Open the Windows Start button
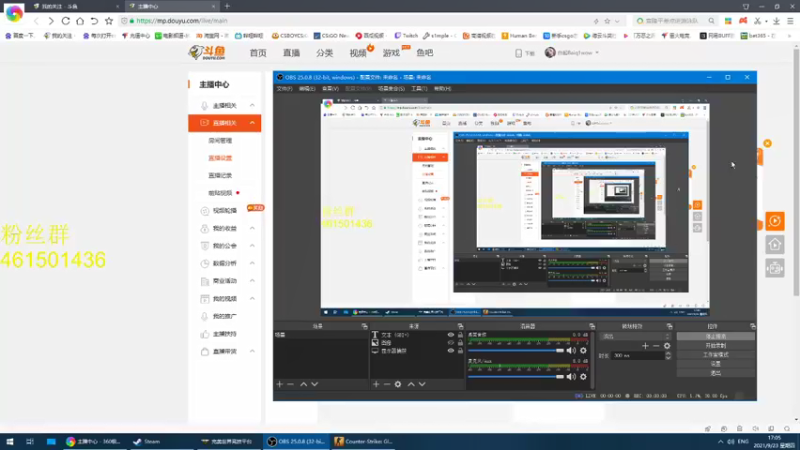Screen dimensions: 800x450 pyautogui.click(x=9, y=441)
